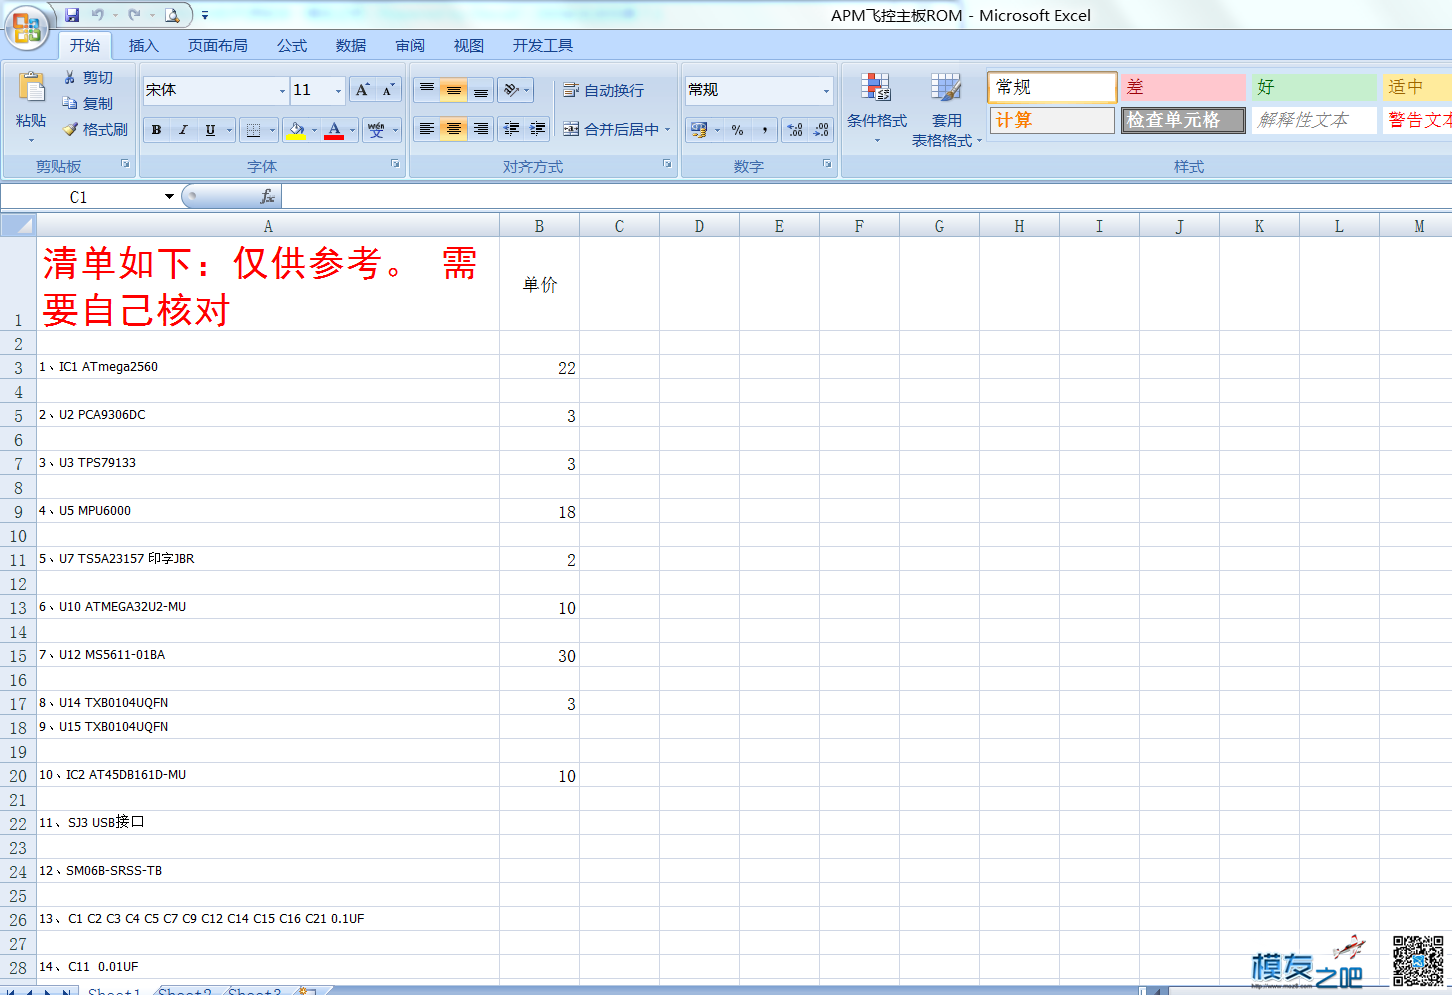This screenshot has width=1452, height=995.
Task: Open 套用表格格式 table styles
Action: coord(946,110)
